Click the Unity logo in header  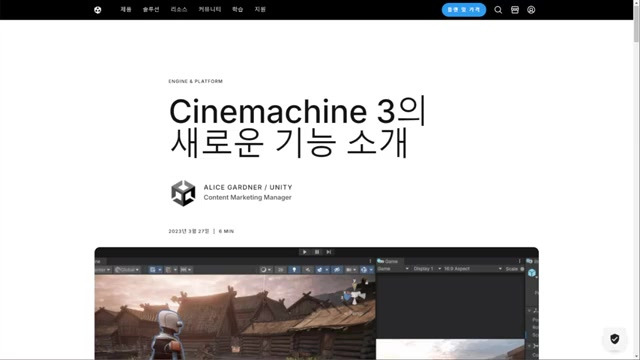98,10
